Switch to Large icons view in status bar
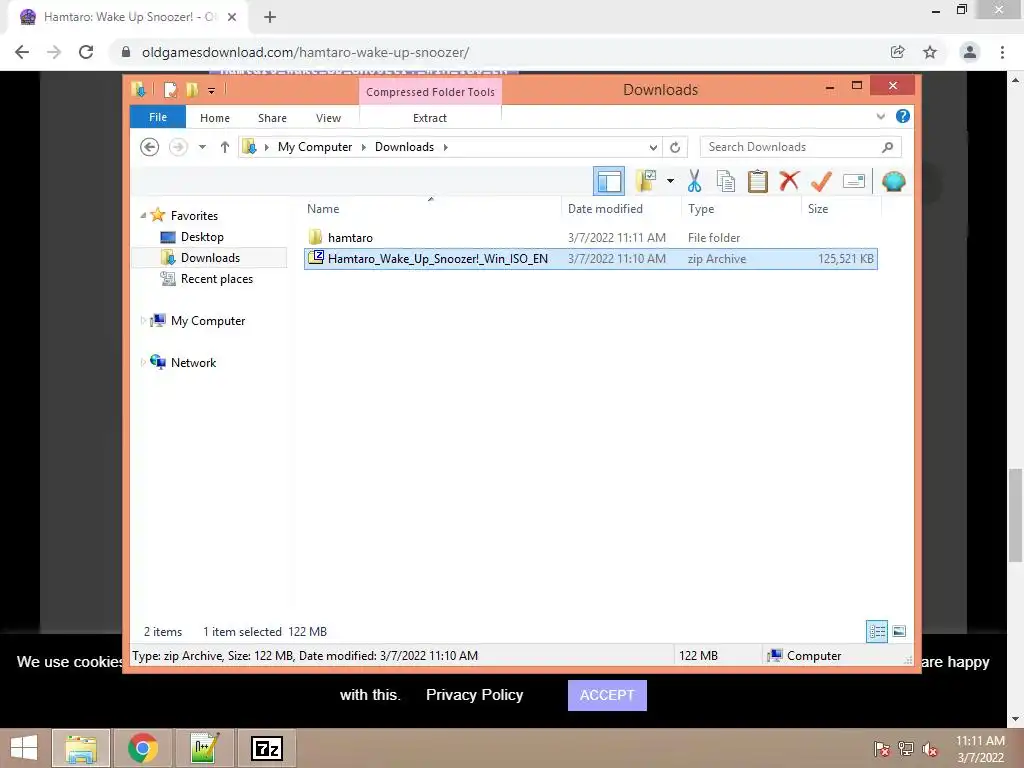Image resolution: width=1024 pixels, height=768 pixels. coord(899,631)
